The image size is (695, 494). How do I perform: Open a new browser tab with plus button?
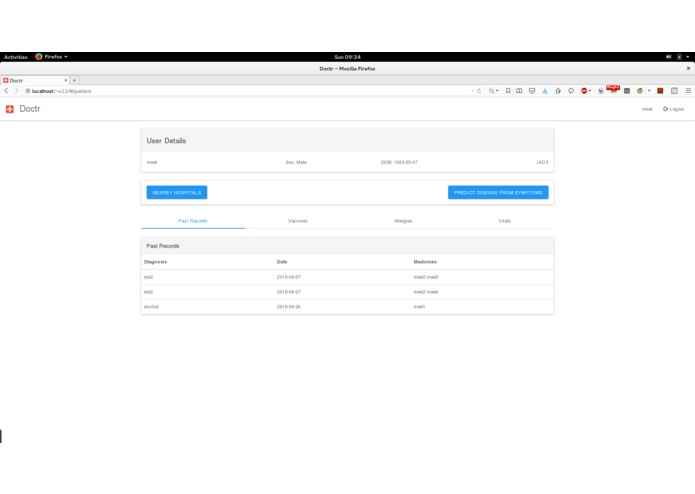[74, 80]
